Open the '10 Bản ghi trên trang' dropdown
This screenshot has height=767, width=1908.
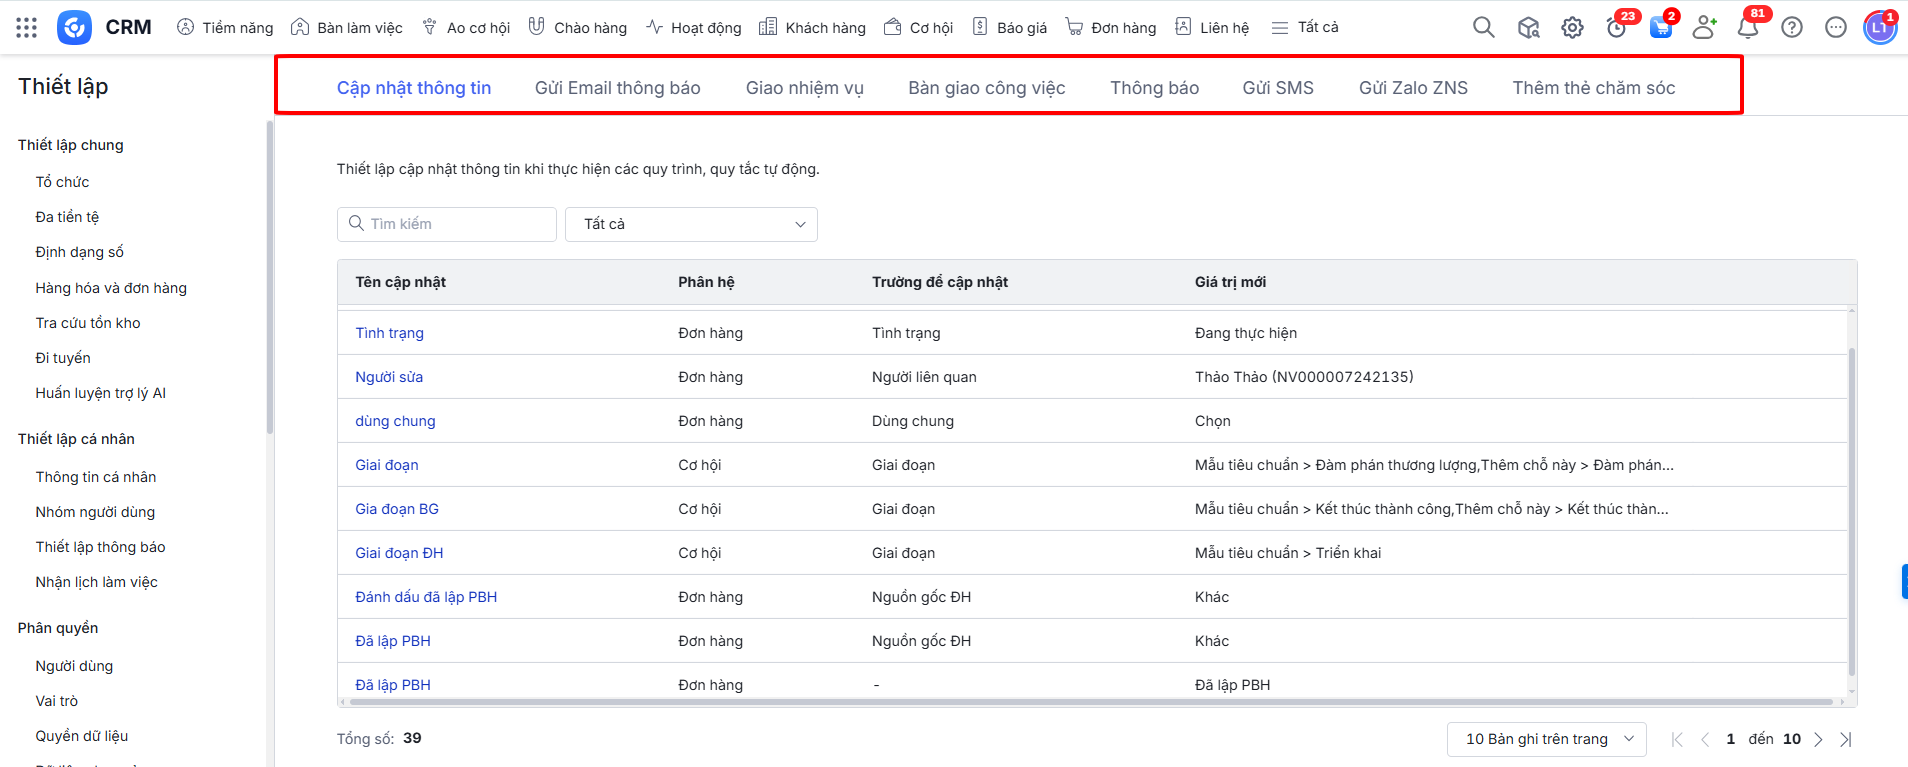tap(1546, 739)
